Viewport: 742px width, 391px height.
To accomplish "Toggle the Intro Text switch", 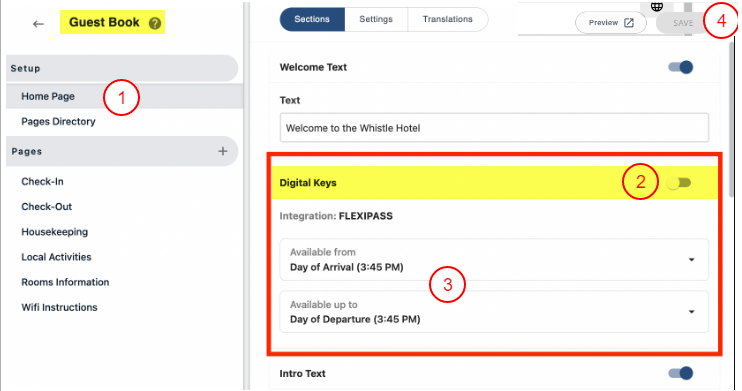I will (680, 373).
